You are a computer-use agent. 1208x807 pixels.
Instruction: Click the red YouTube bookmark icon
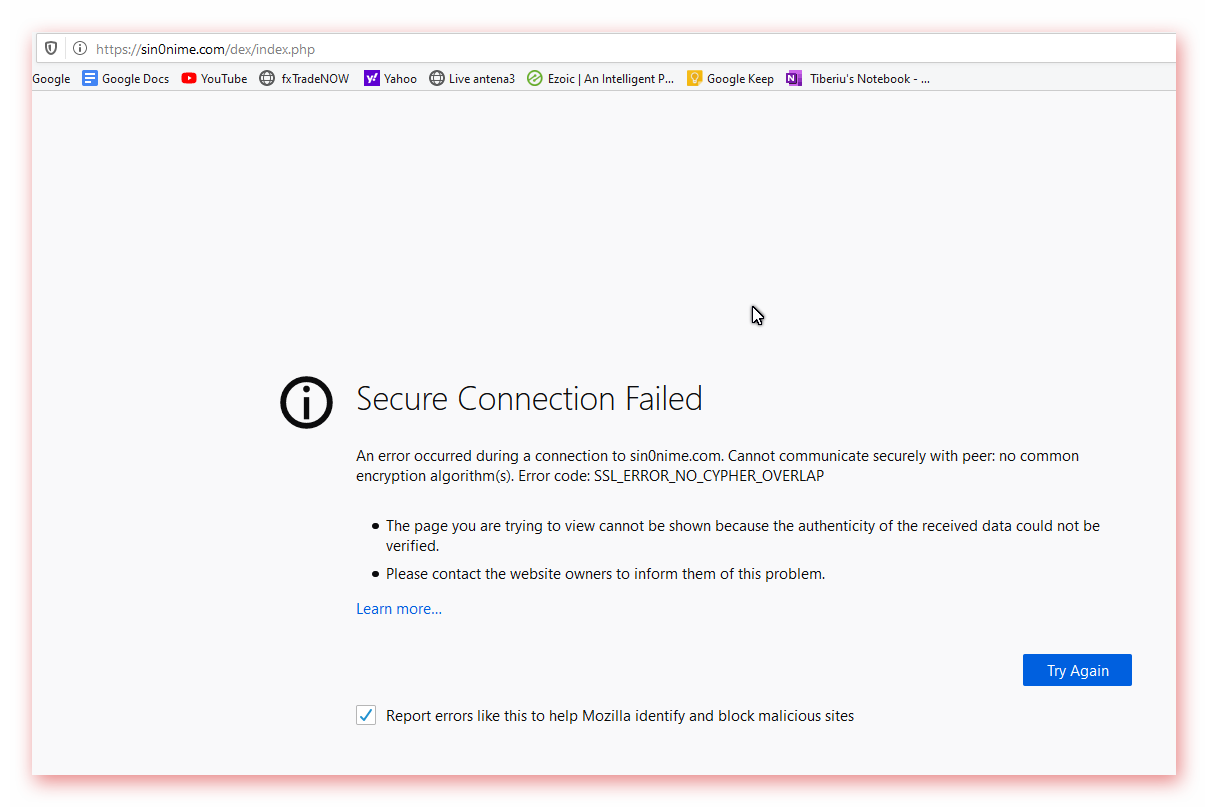pyautogui.click(x=189, y=78)
